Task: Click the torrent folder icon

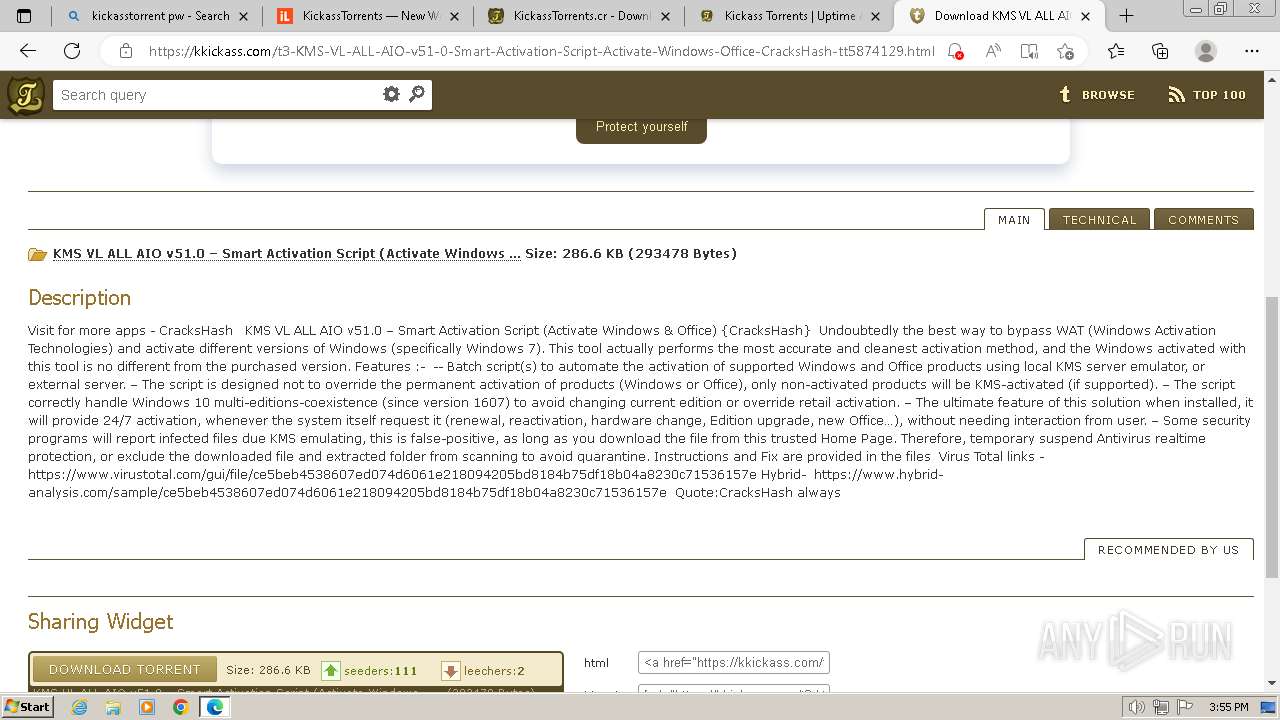Action: pyautogui.click(x=38, y=254)
